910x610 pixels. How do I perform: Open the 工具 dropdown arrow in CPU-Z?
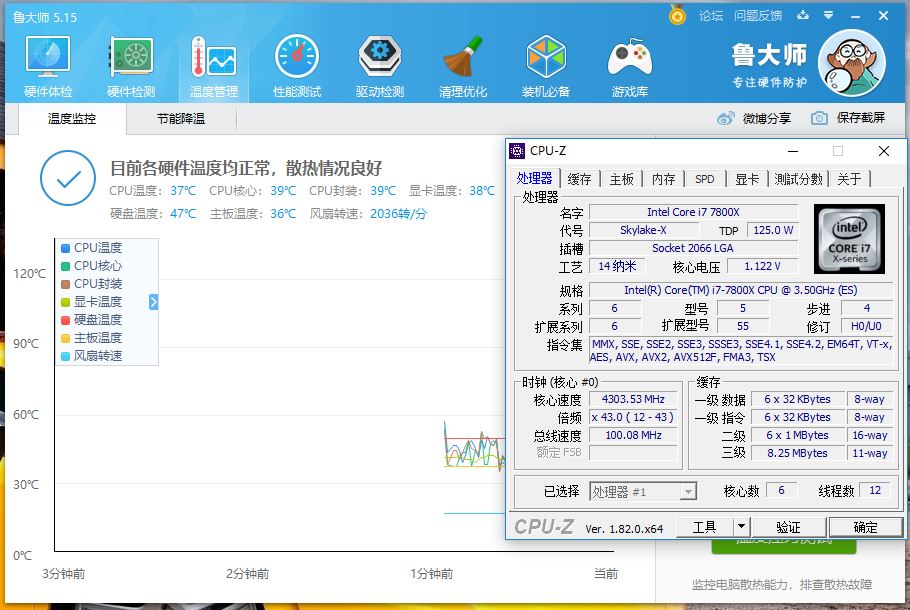pos(740,527)
